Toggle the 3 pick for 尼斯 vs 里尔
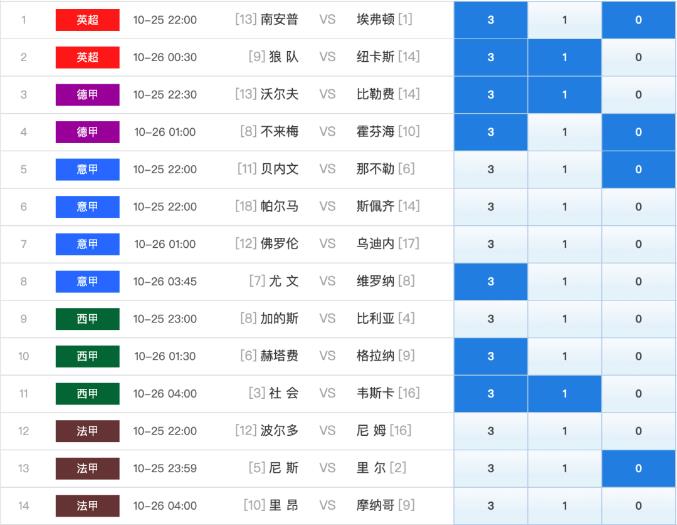 click(x=490, y=468)
